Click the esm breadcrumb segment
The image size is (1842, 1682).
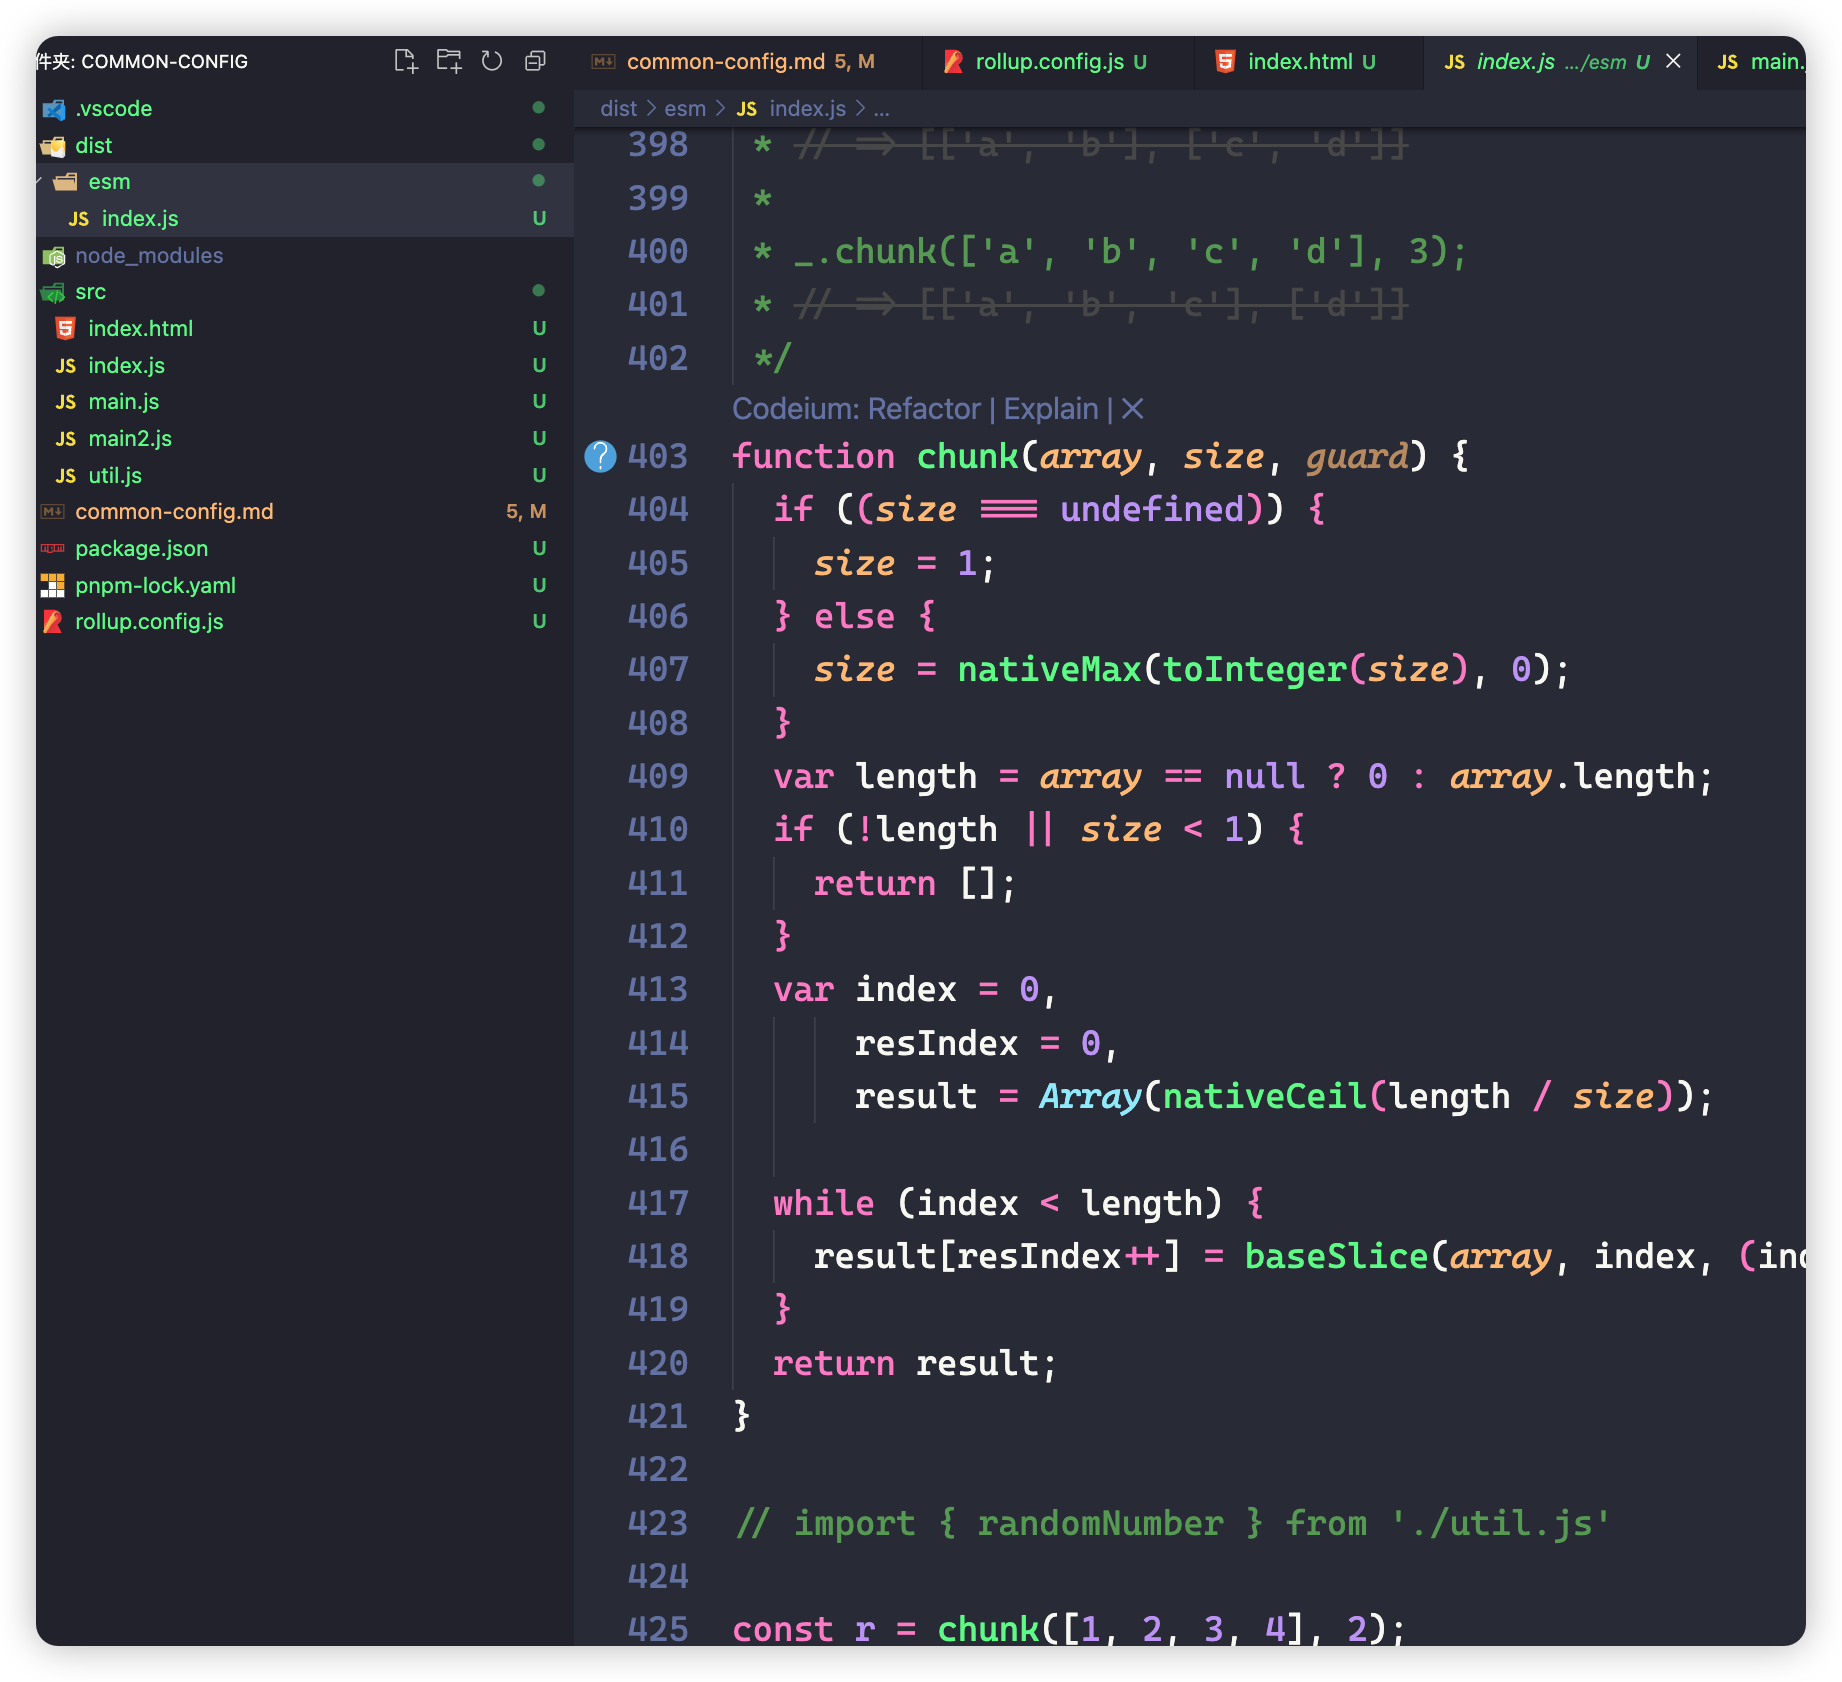(685, 108)
